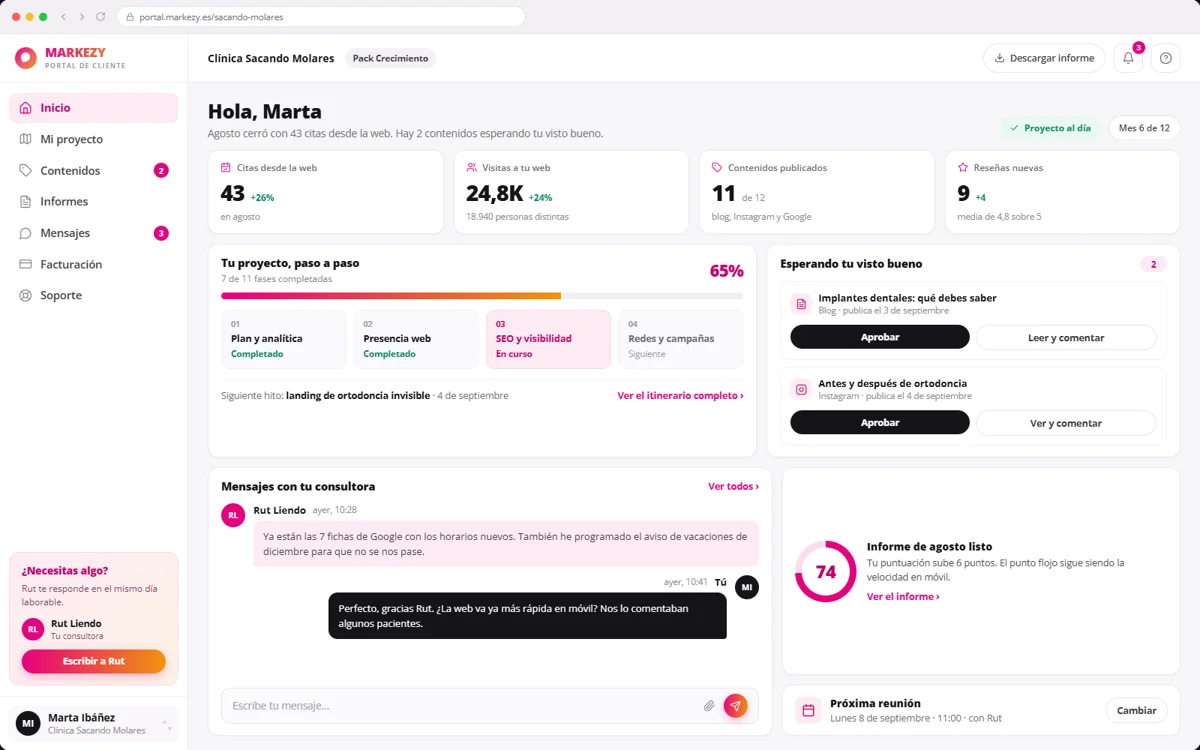Viewport: 1200px width, 750px height.
Task: Click the MI avatar next to your reply
Action: click(x=747, y=587)
